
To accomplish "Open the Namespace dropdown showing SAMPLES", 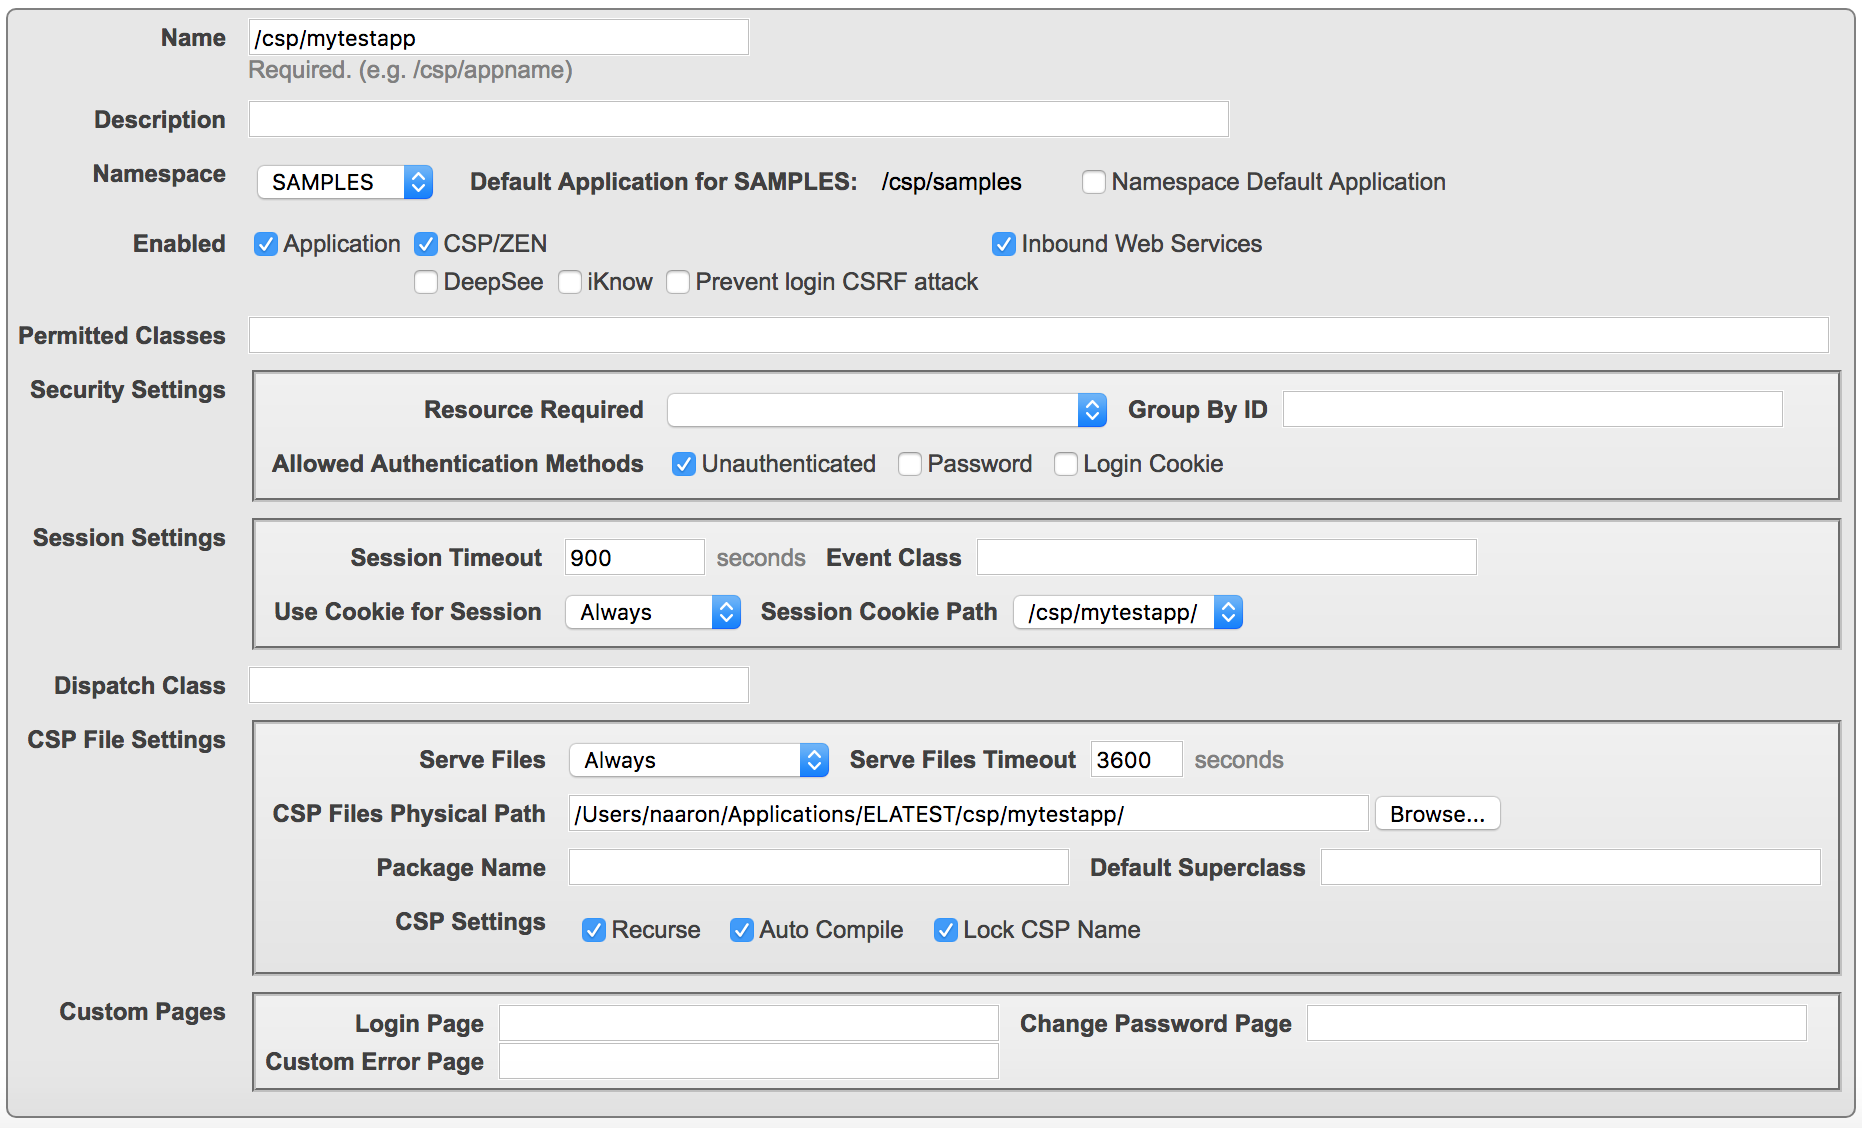I will 344,182.
